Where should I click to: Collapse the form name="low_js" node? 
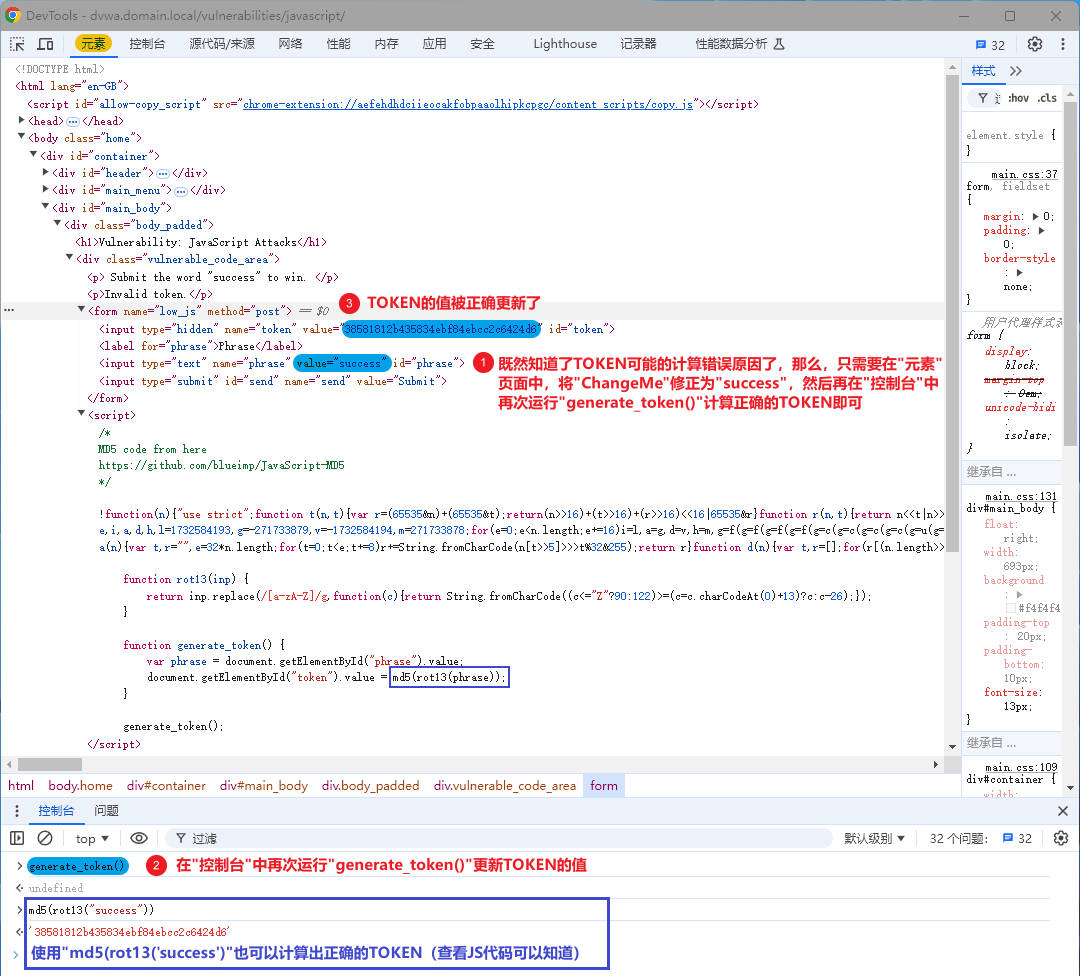[x=81, y=310]
